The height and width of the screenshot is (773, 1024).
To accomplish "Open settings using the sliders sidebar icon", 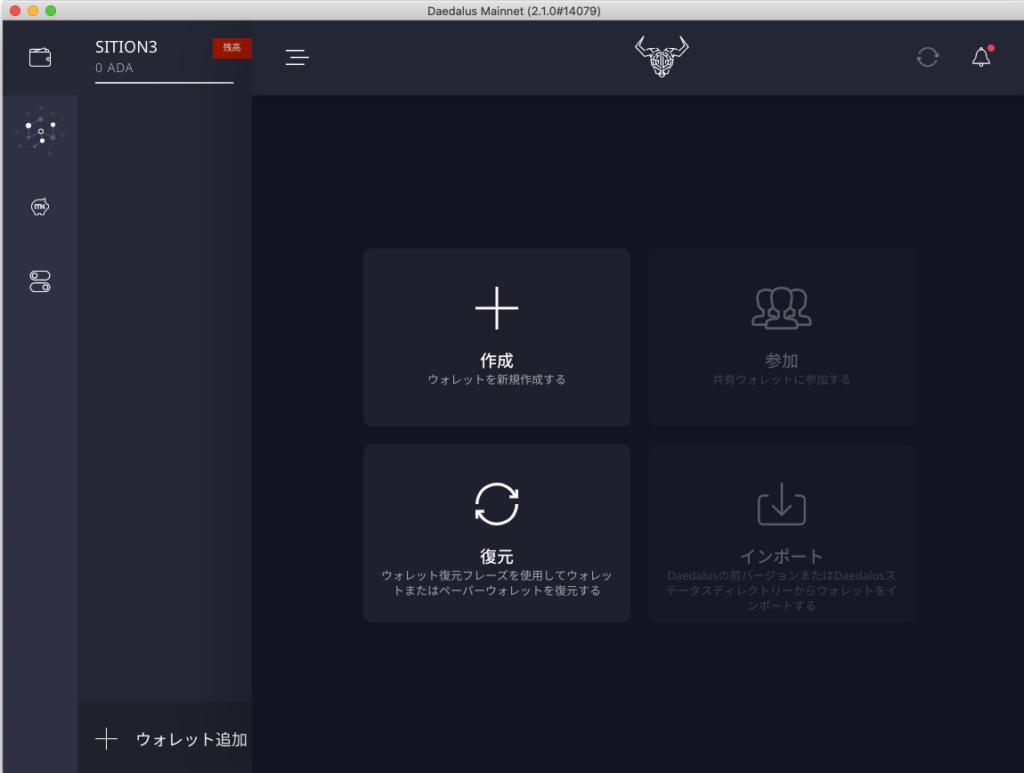I will coord(40,281).
